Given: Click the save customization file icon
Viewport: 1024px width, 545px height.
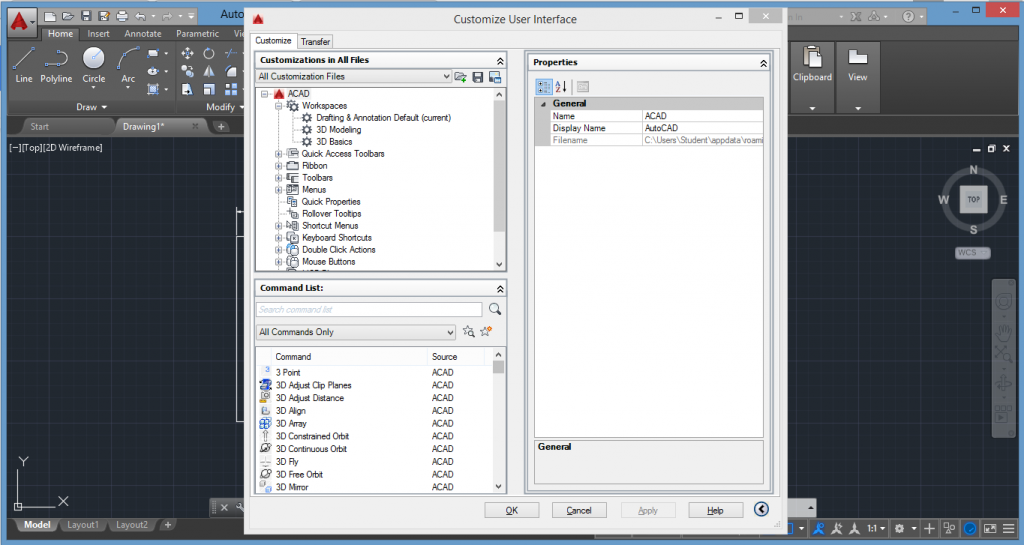Looking at the screenshot, I should [x=478, y=77].
